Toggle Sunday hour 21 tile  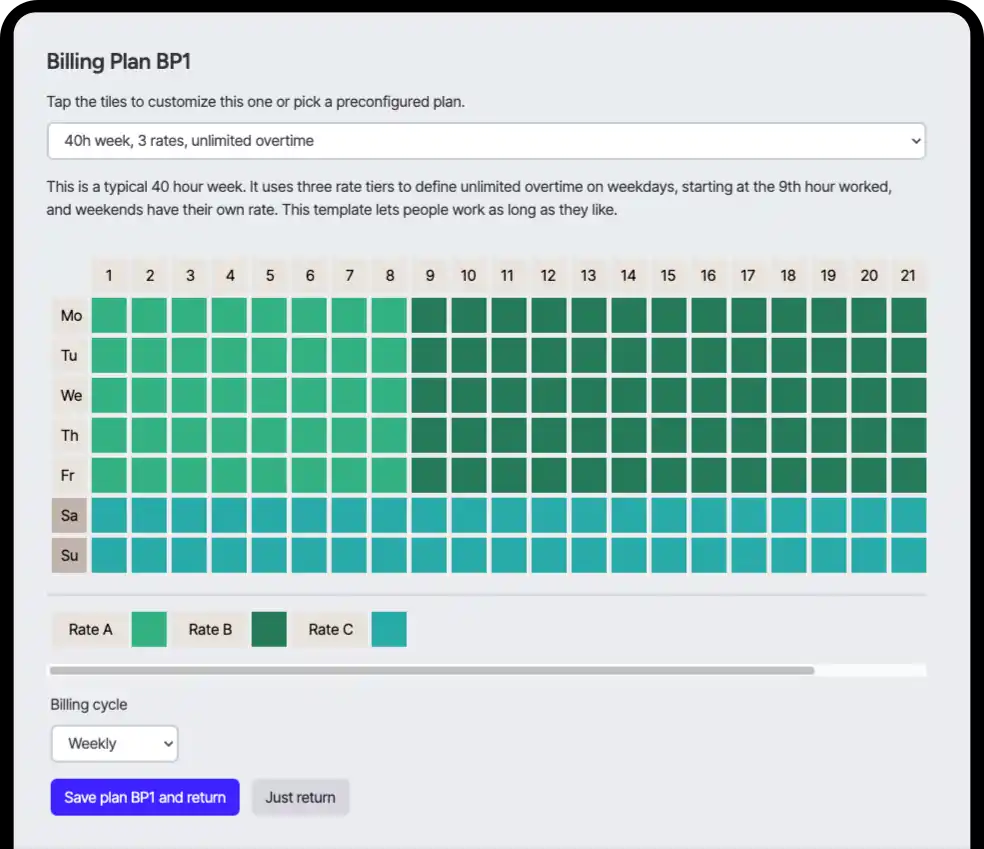point(908,556)
